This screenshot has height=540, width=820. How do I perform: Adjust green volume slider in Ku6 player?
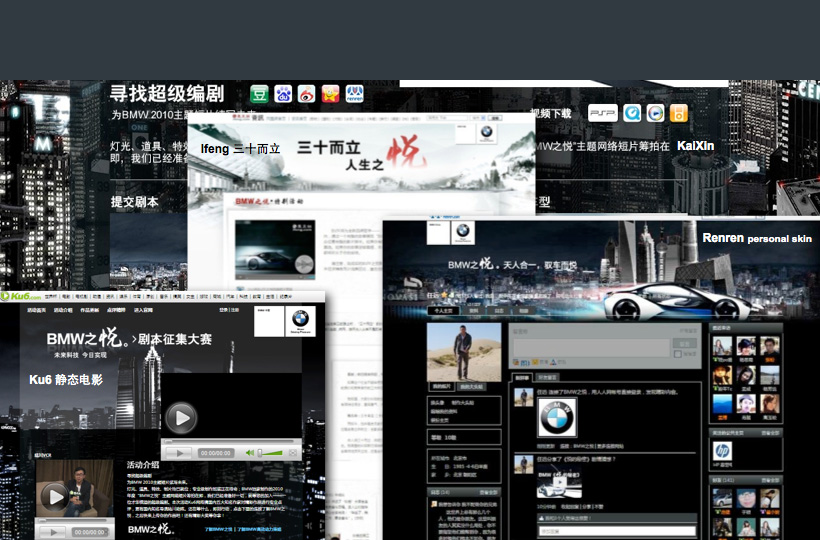(x=270, y=453)
